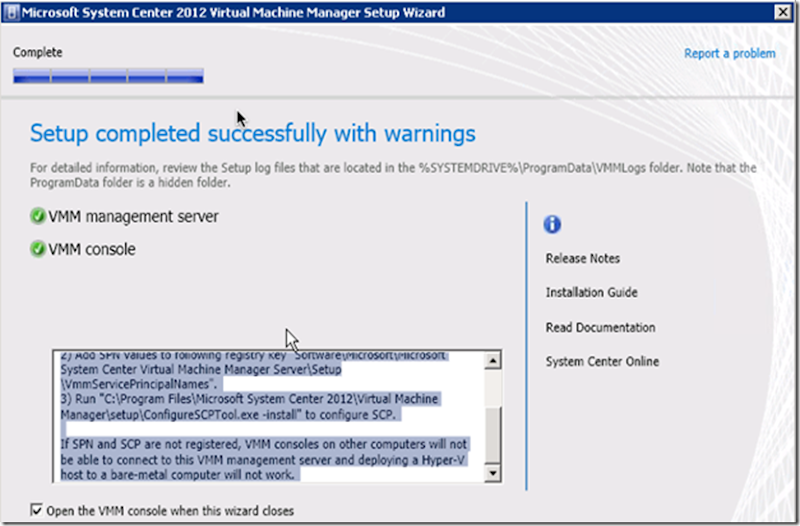Click the 'Complete' status label
Image resolution: width=800 pixels, height=526 pixels.
tap(38, 52)
